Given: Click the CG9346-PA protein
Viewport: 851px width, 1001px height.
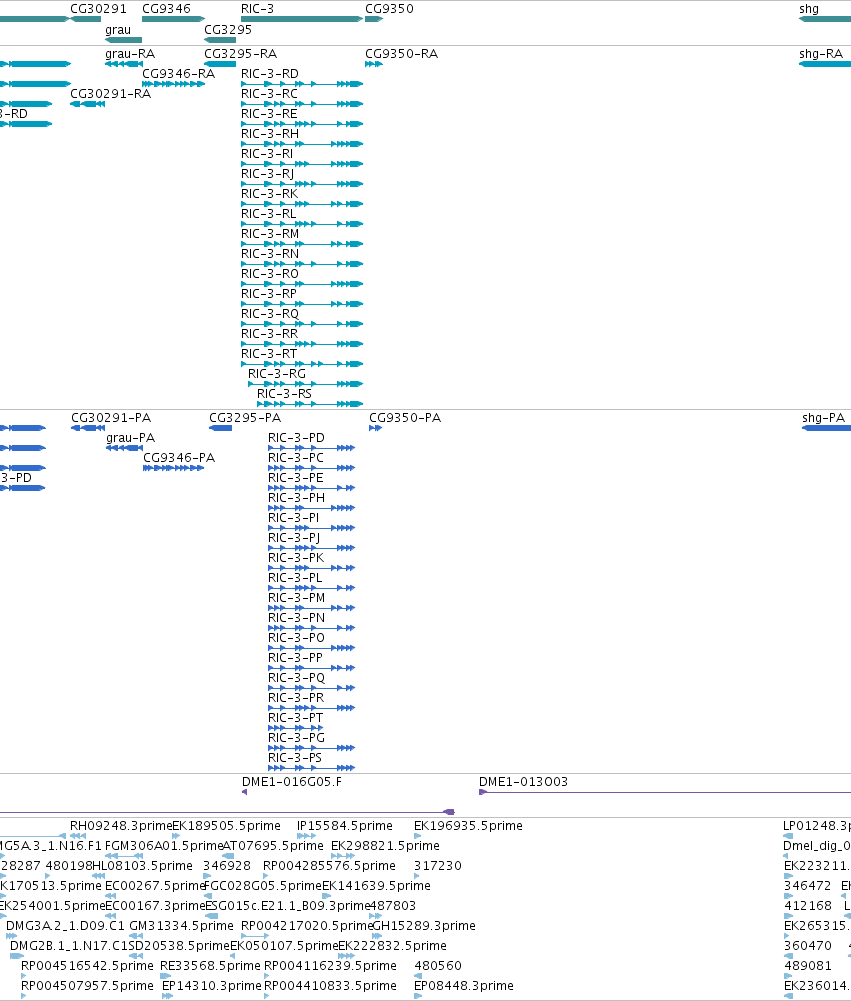Looking at the screenshot, I should (174, 468).
